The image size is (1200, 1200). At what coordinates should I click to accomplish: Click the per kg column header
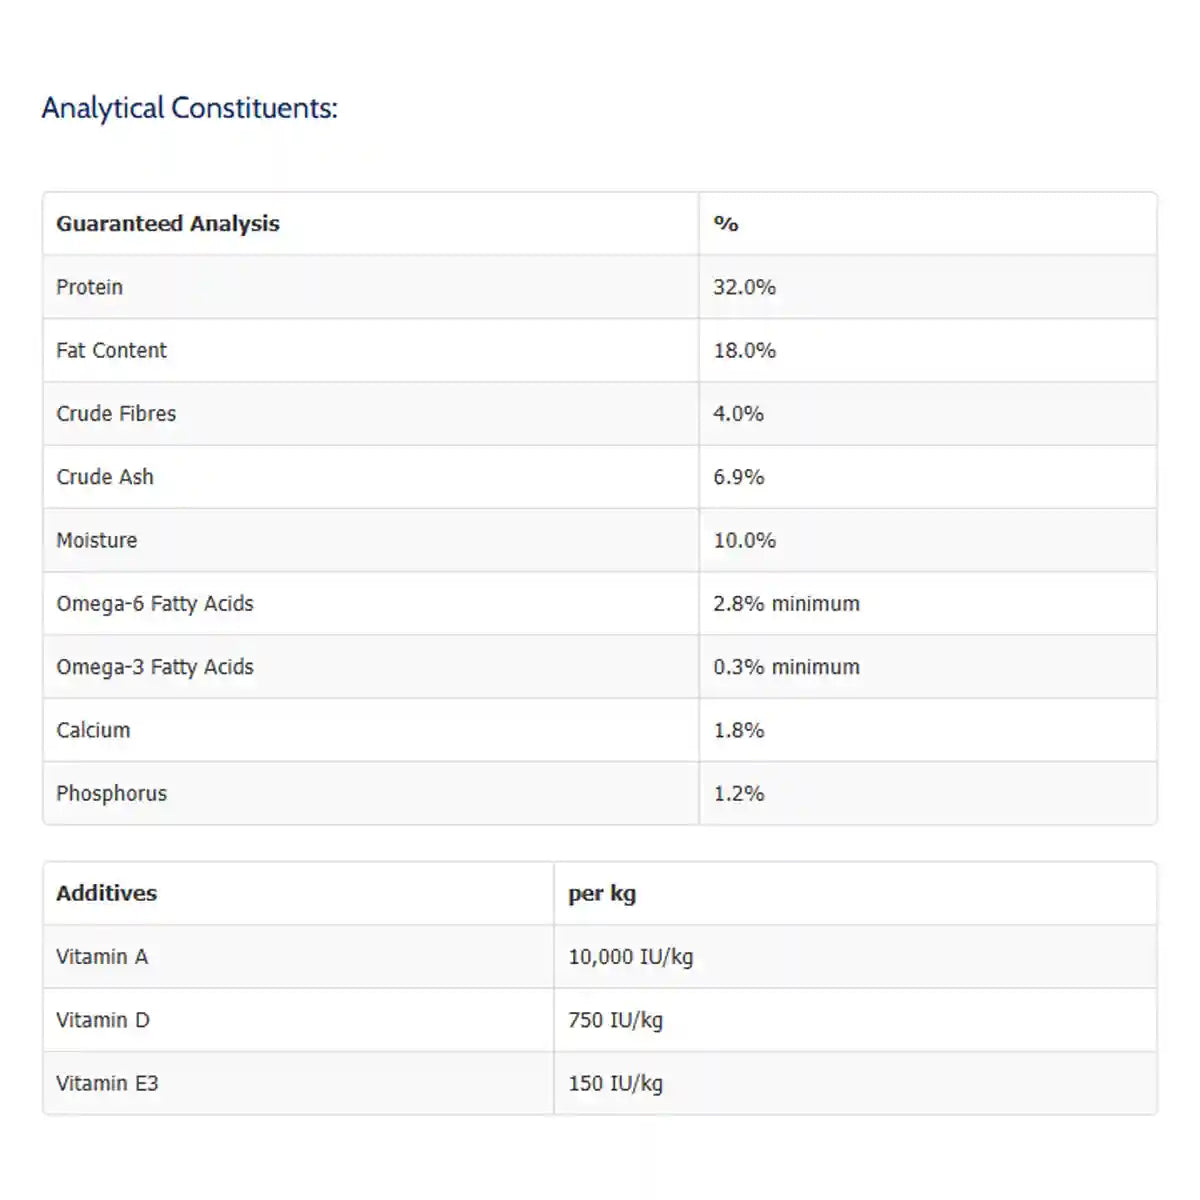(602, 893)
